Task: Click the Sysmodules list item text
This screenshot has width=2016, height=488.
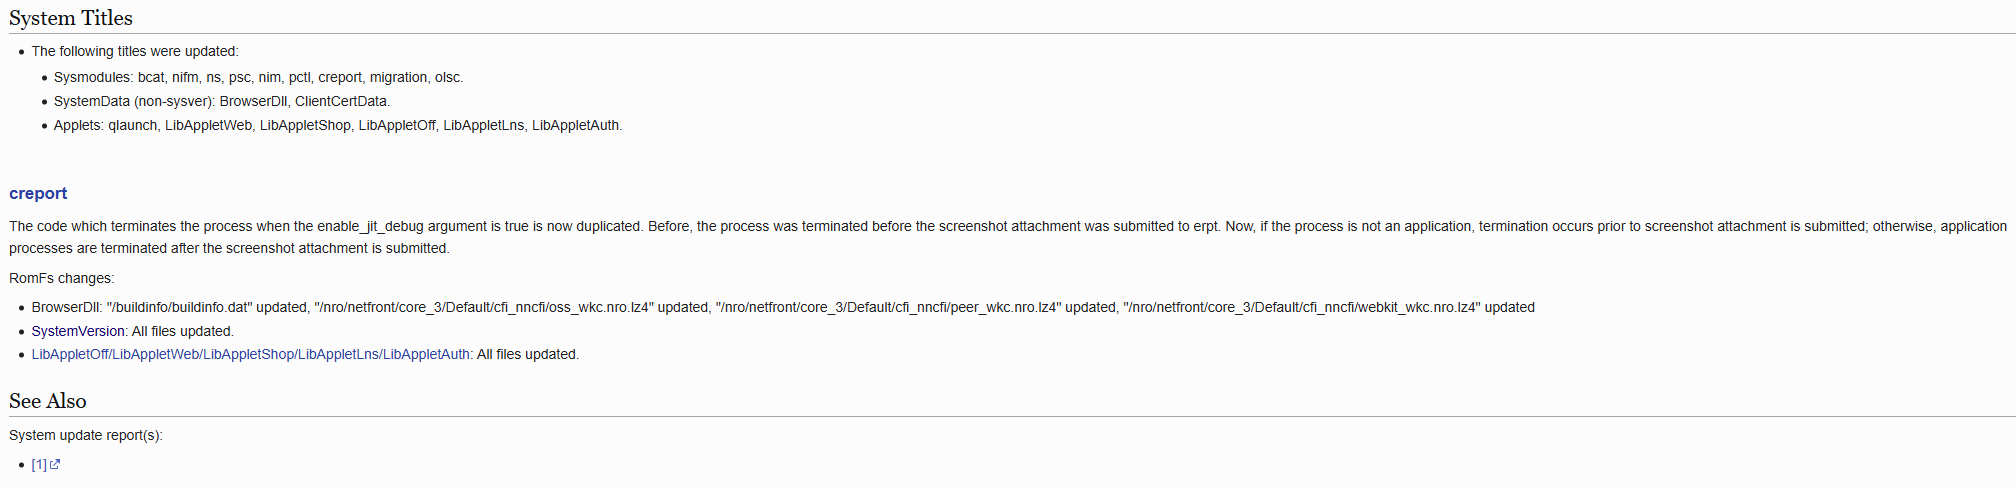Action: (x=258, y=77)
